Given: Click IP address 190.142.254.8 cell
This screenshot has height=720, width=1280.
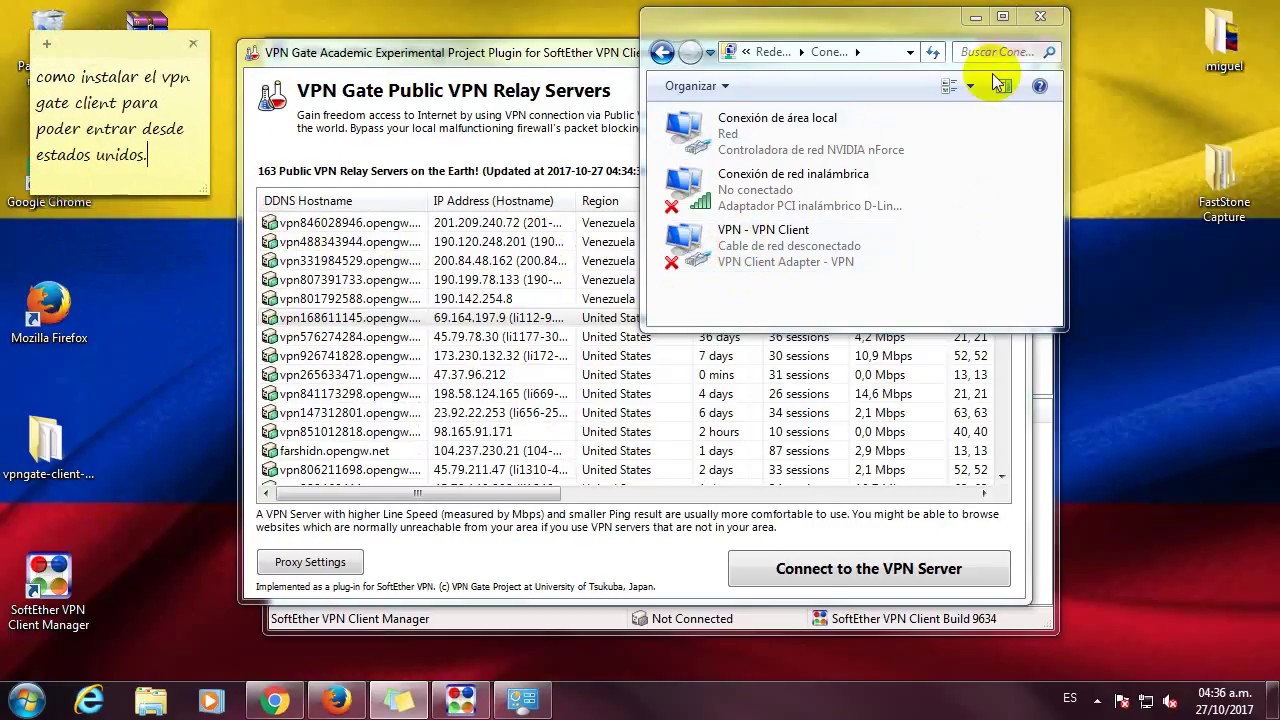Looking at the screenshot, I should [x=473, y=299].
